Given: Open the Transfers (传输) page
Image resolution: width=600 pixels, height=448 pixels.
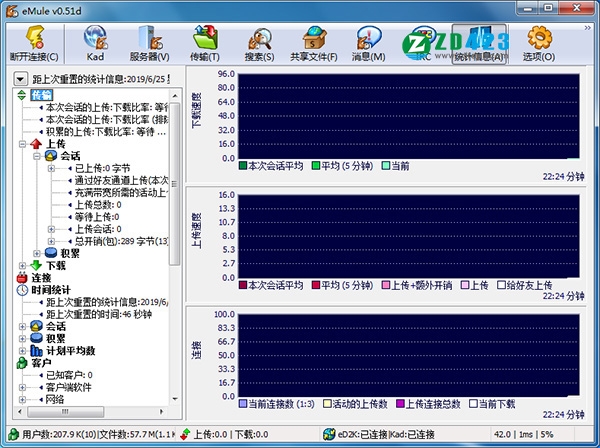Looking at the screenshot, I should [x=207, y=43].
